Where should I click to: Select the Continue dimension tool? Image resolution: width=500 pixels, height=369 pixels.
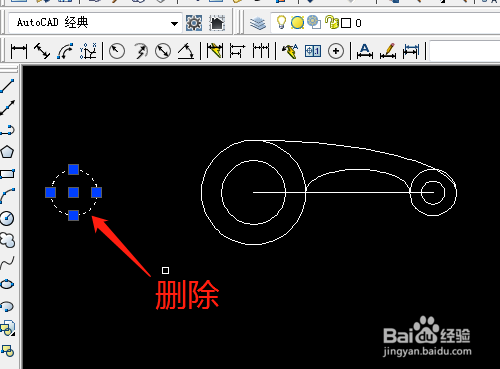[x=261, y=51]
